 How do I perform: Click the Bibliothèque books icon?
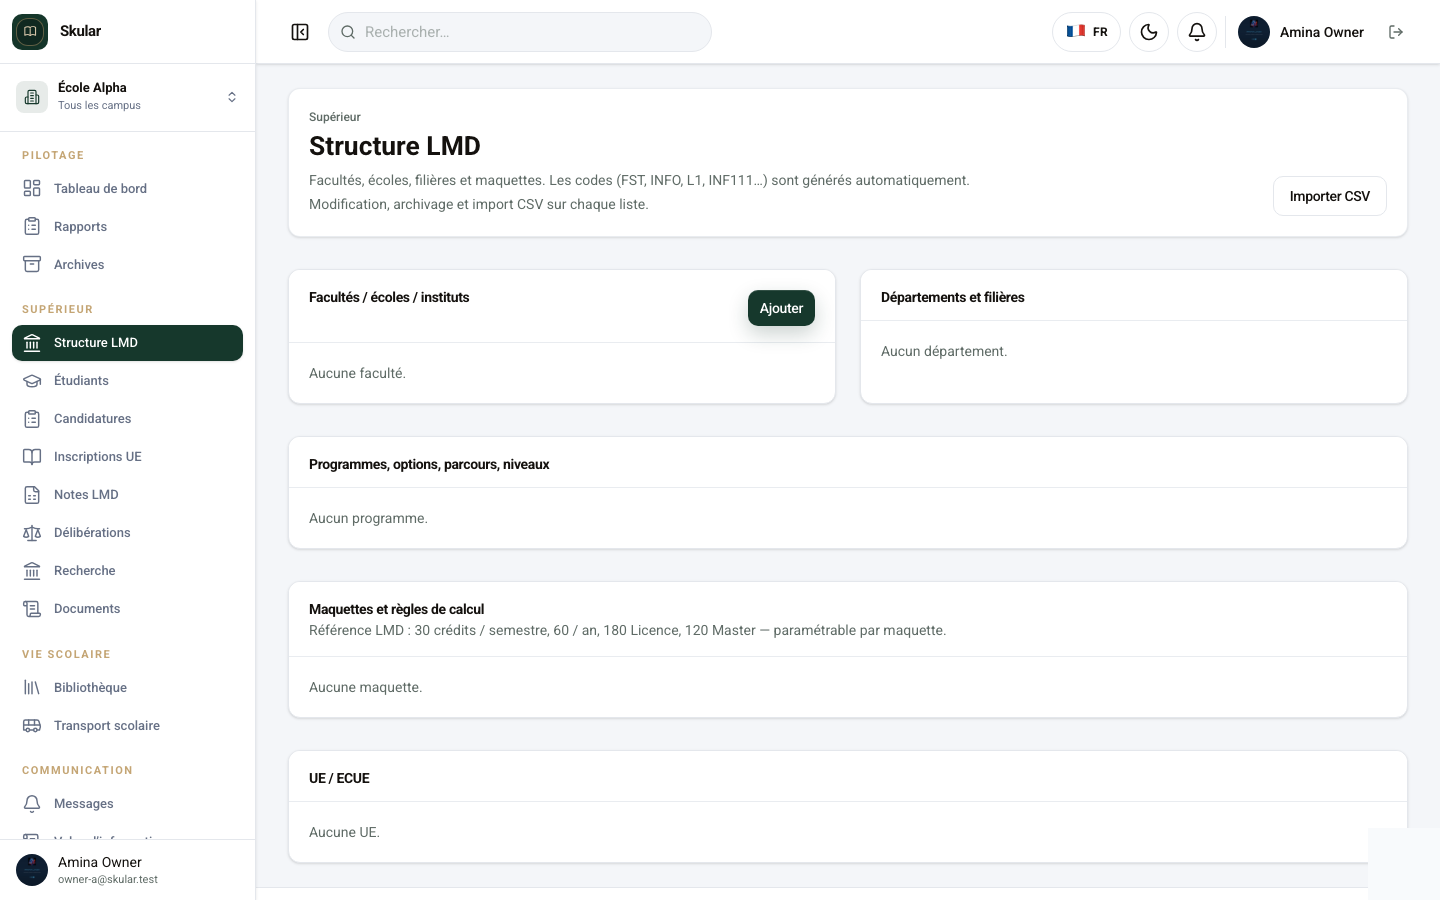tap(32, 687)
